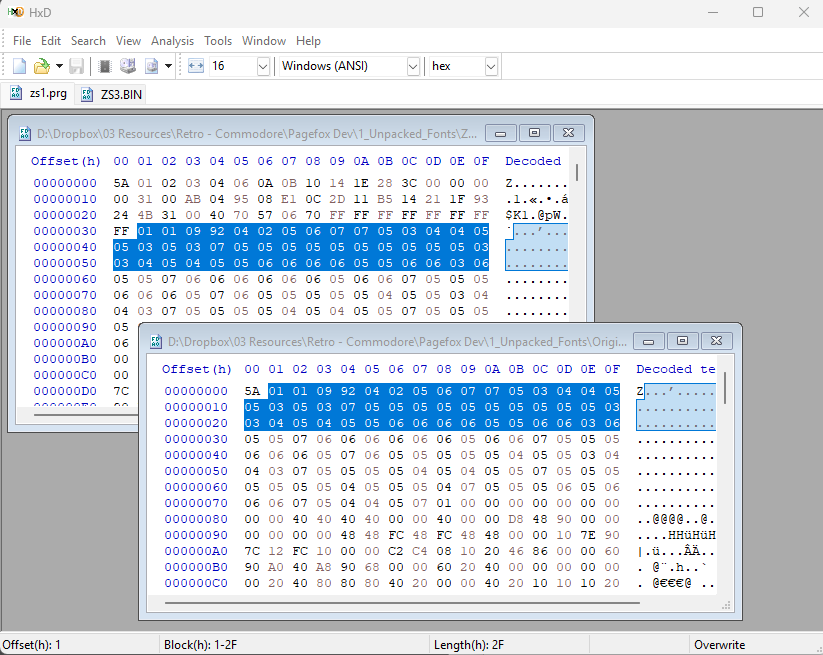Open the Analysis menu
The height and width of the screenshot is (655, 823).
(x=172, y=41)
